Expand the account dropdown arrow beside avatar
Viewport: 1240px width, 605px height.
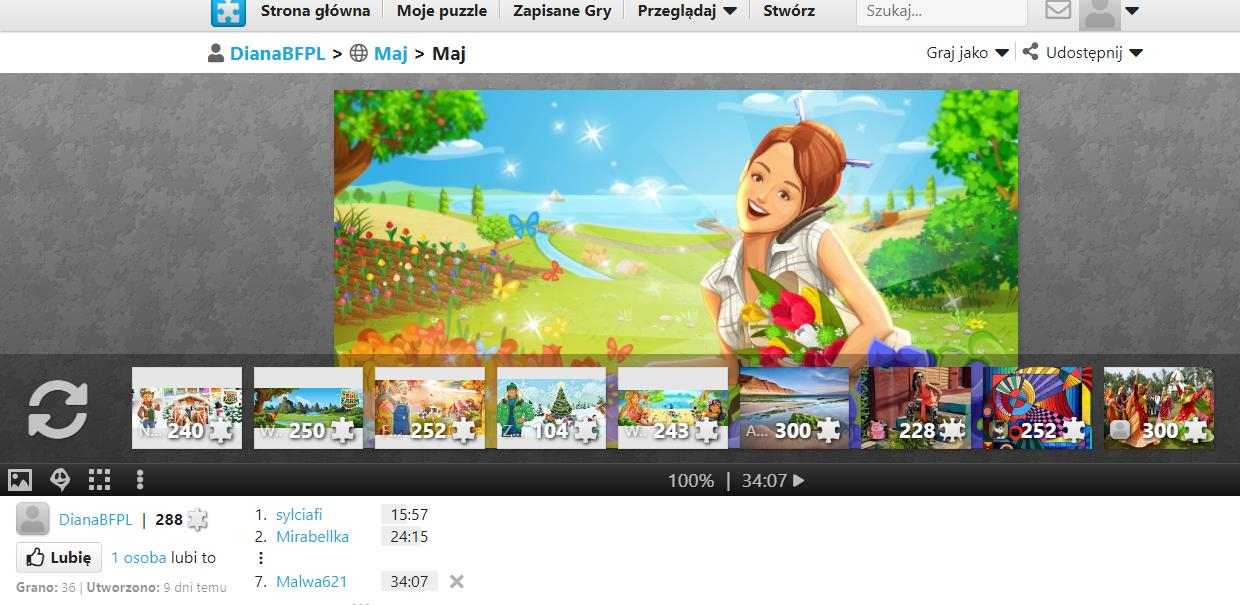1132,12
